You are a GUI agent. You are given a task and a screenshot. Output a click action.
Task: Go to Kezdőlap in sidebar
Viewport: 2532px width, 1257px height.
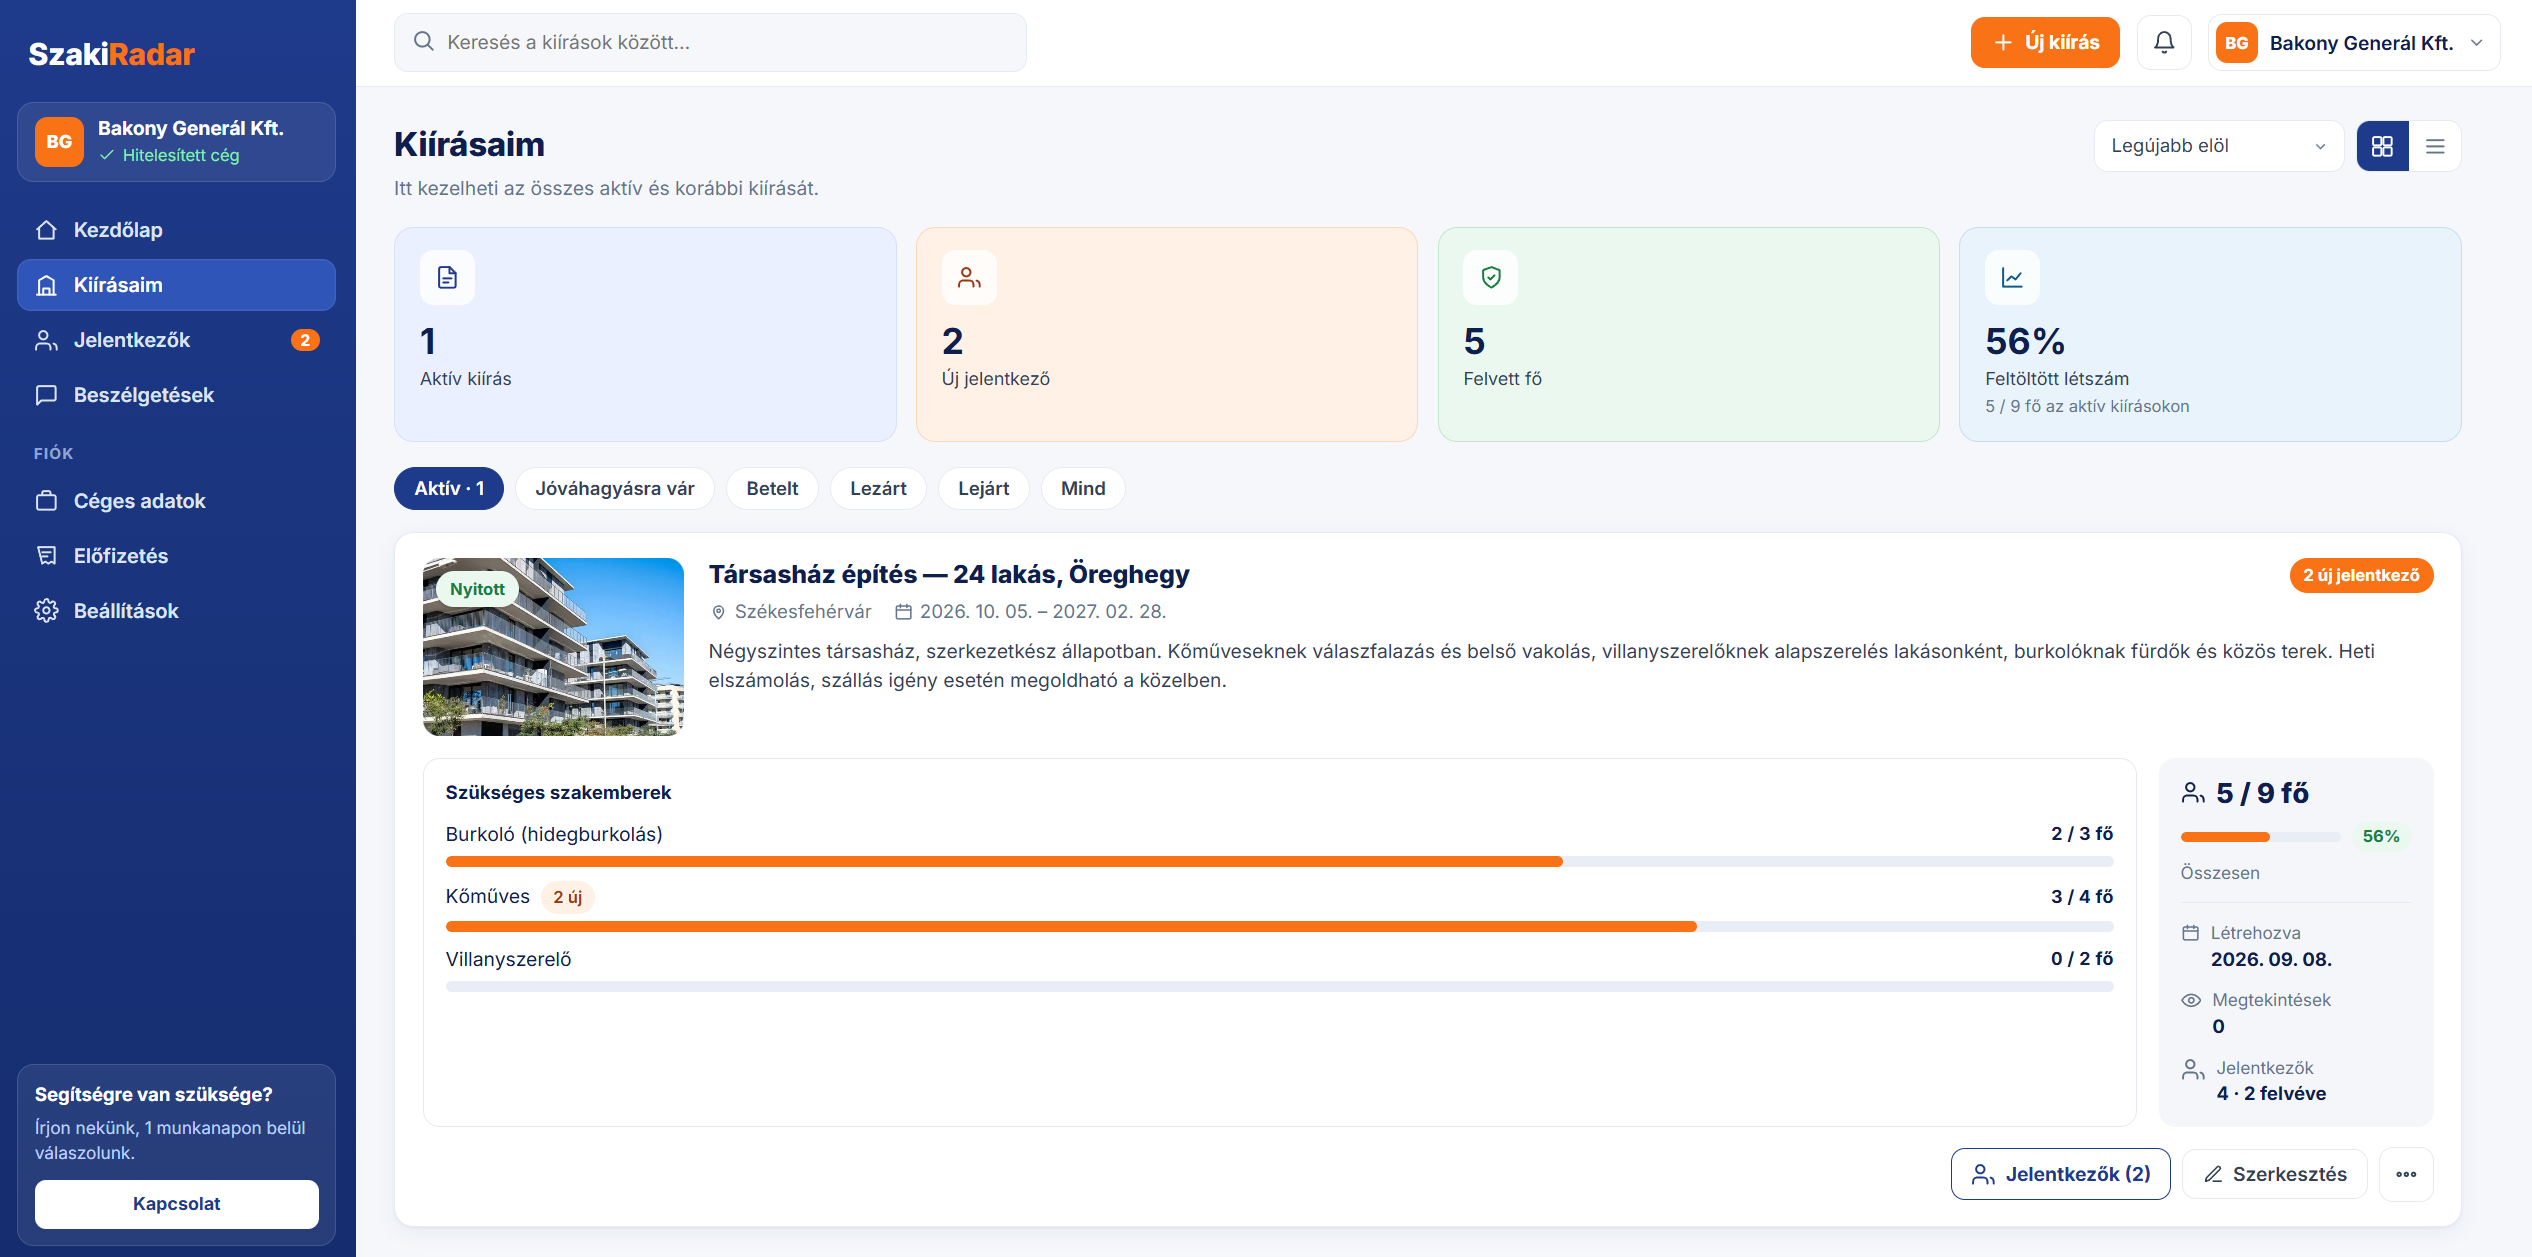click(176, 230)
